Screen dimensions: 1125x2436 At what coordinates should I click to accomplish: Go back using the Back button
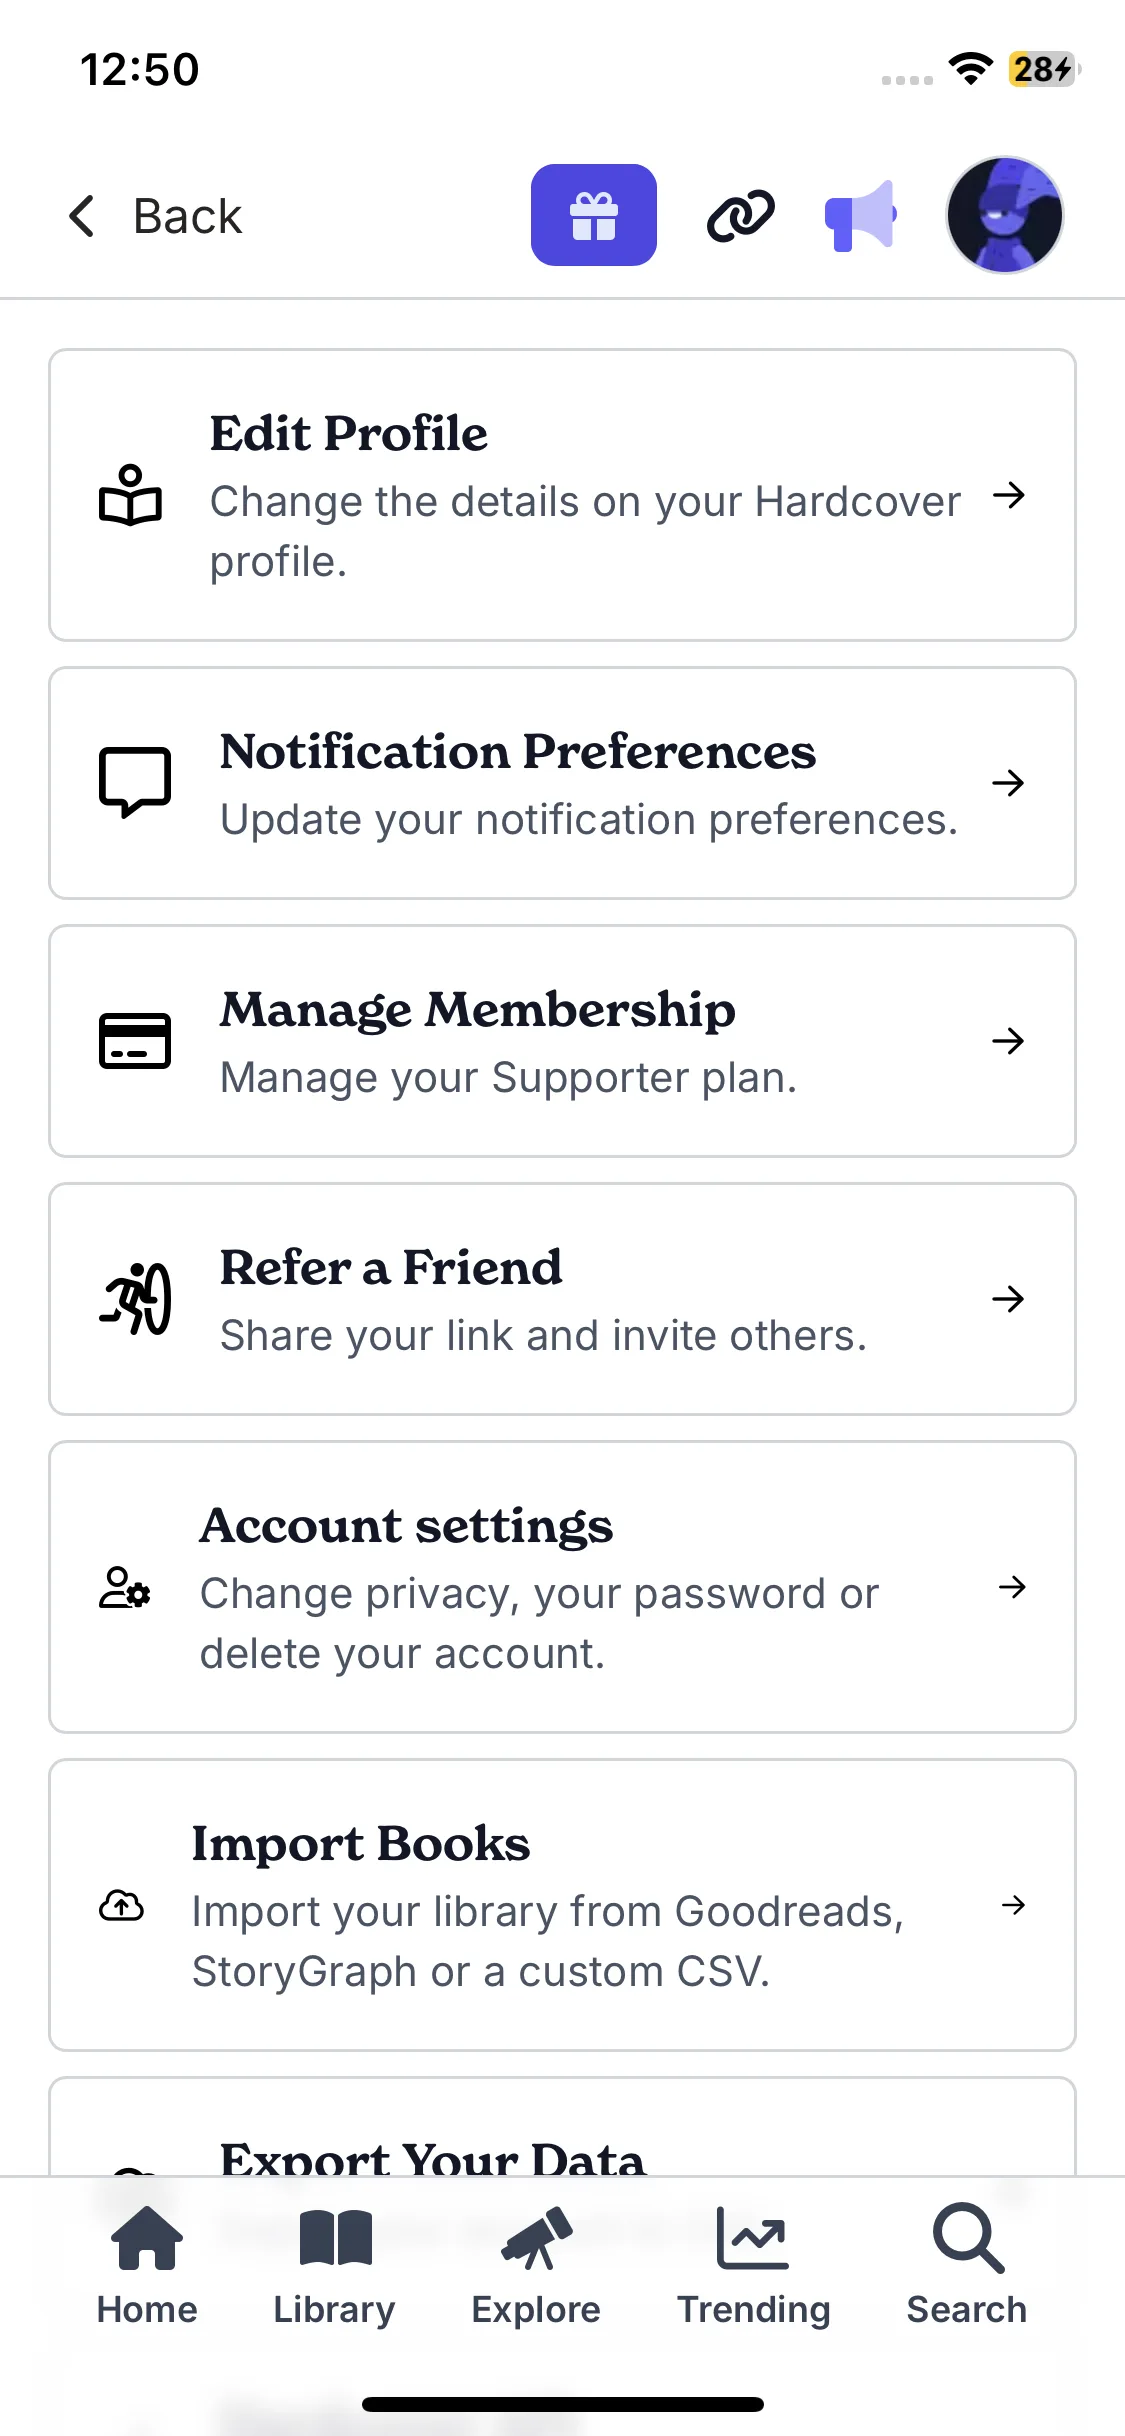(156, 216)
